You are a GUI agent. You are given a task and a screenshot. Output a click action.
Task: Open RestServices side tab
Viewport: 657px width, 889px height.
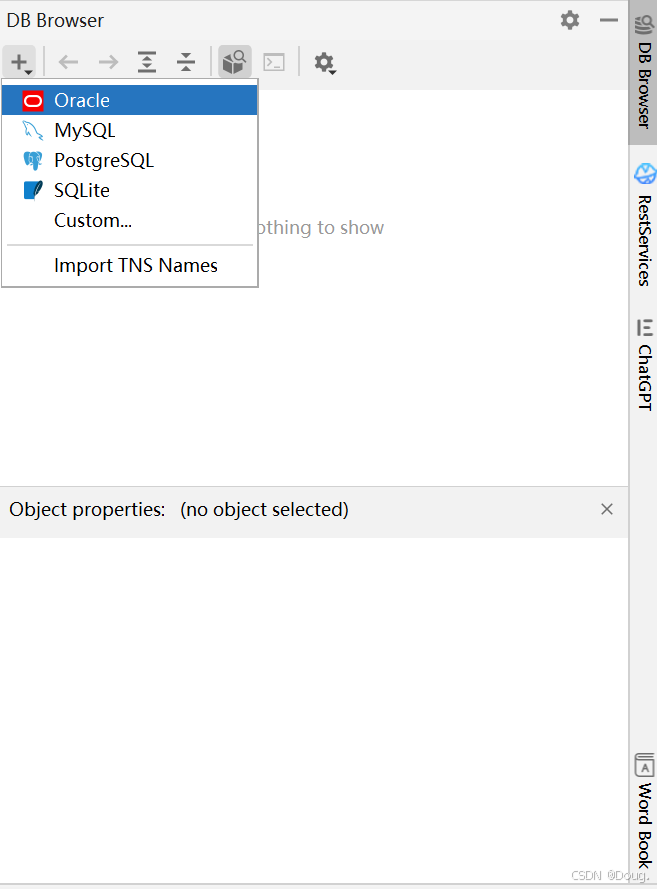point(643,225)
